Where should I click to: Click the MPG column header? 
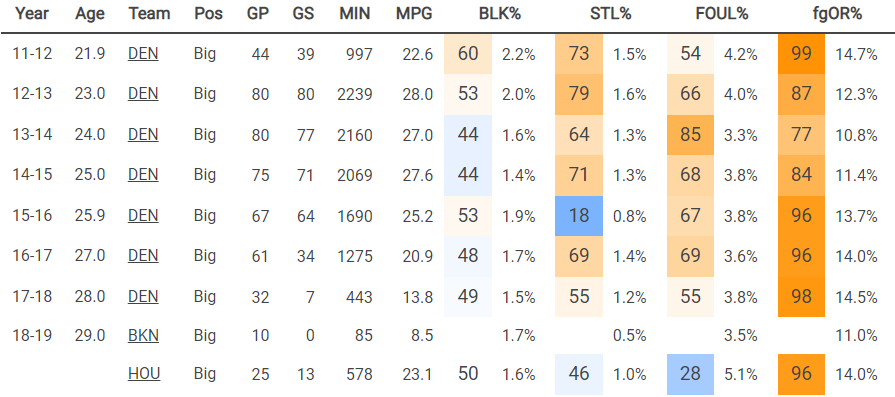(x=414, y=14)
